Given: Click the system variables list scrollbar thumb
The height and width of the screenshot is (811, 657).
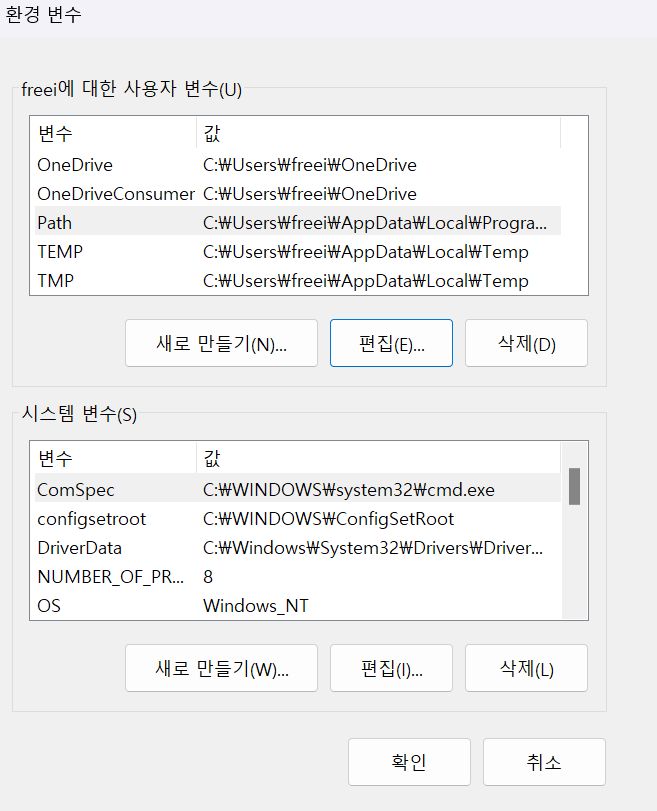Looking at the screenshot, I should 574,486.
